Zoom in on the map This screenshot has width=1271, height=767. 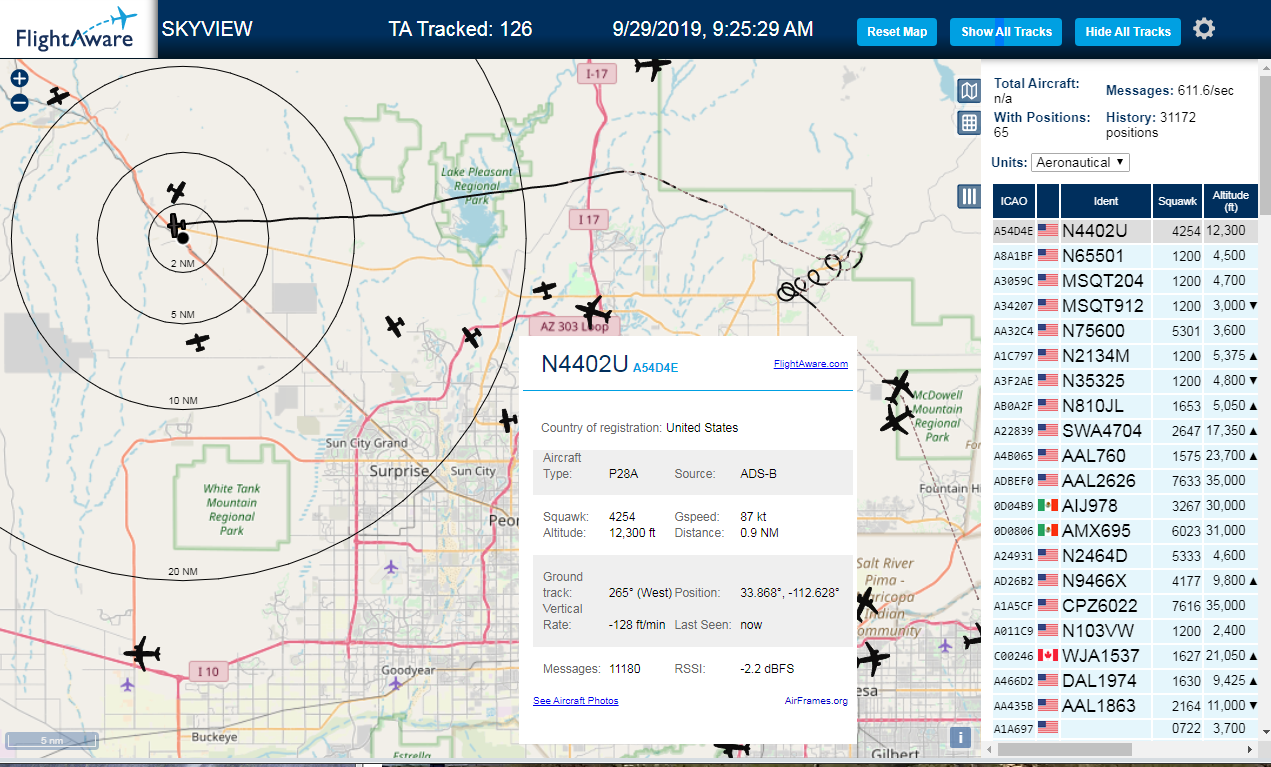click(19, 78)
